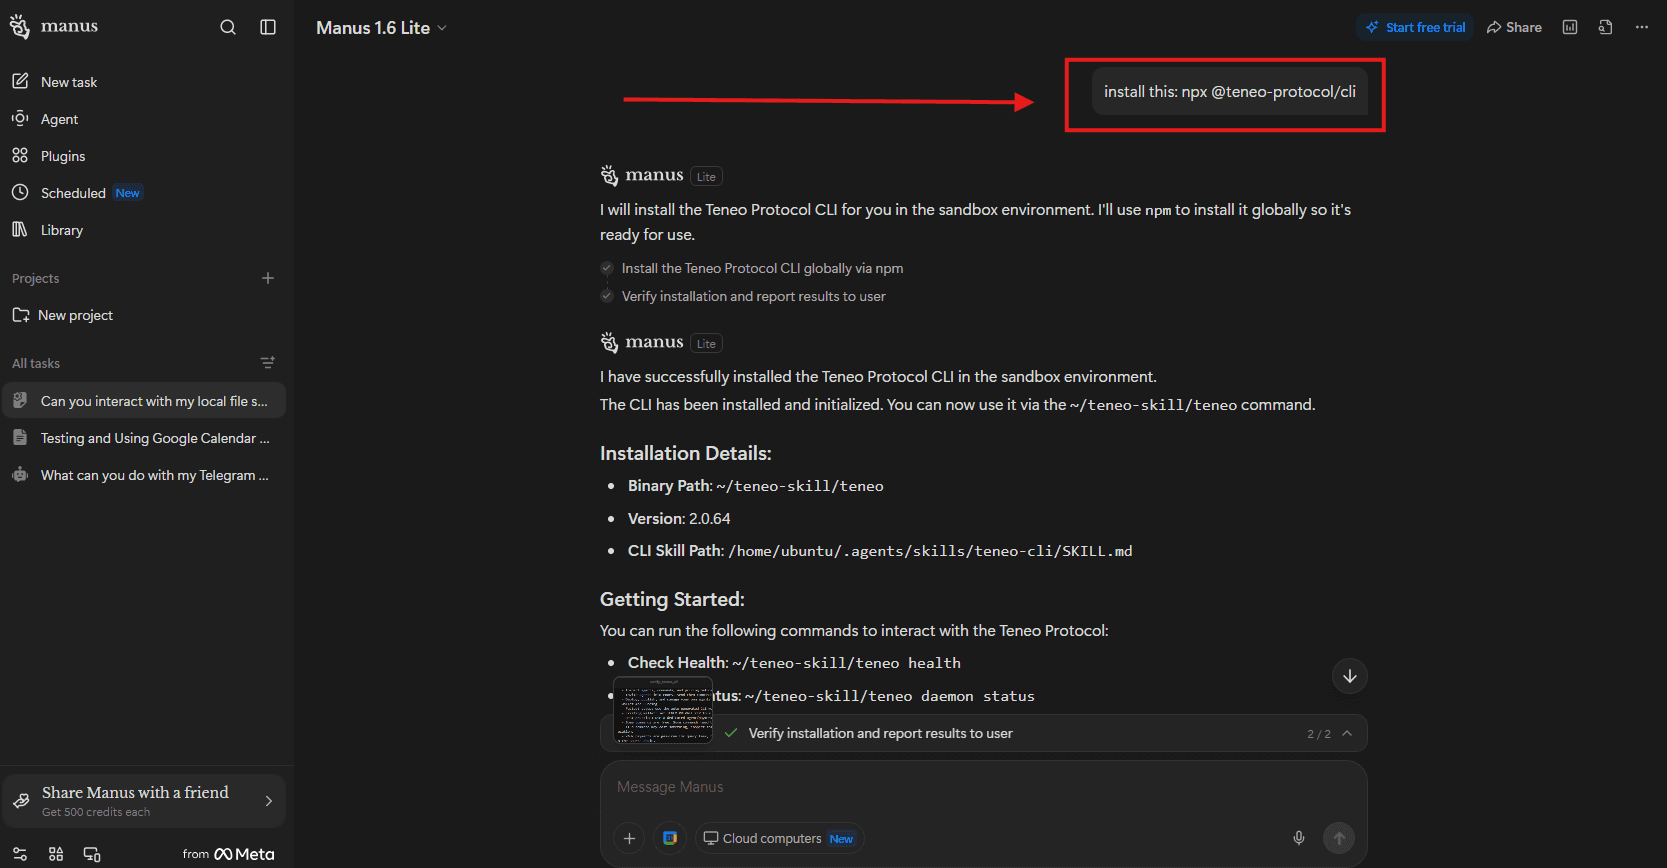The height and width of the screenshot is (868, 1667).
Task: Click the Binary Path '~/teneo-skill/teneo' text
Action: pyautogui.click(x=800, y=486)
